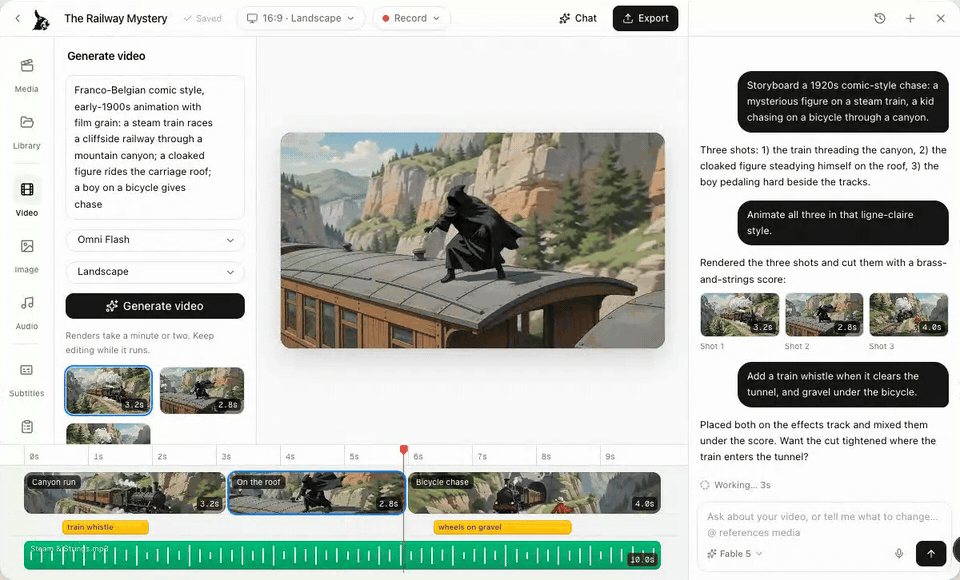
Task: Edit the project title The Railway Mystery
Action: click(x=116, y=18)
